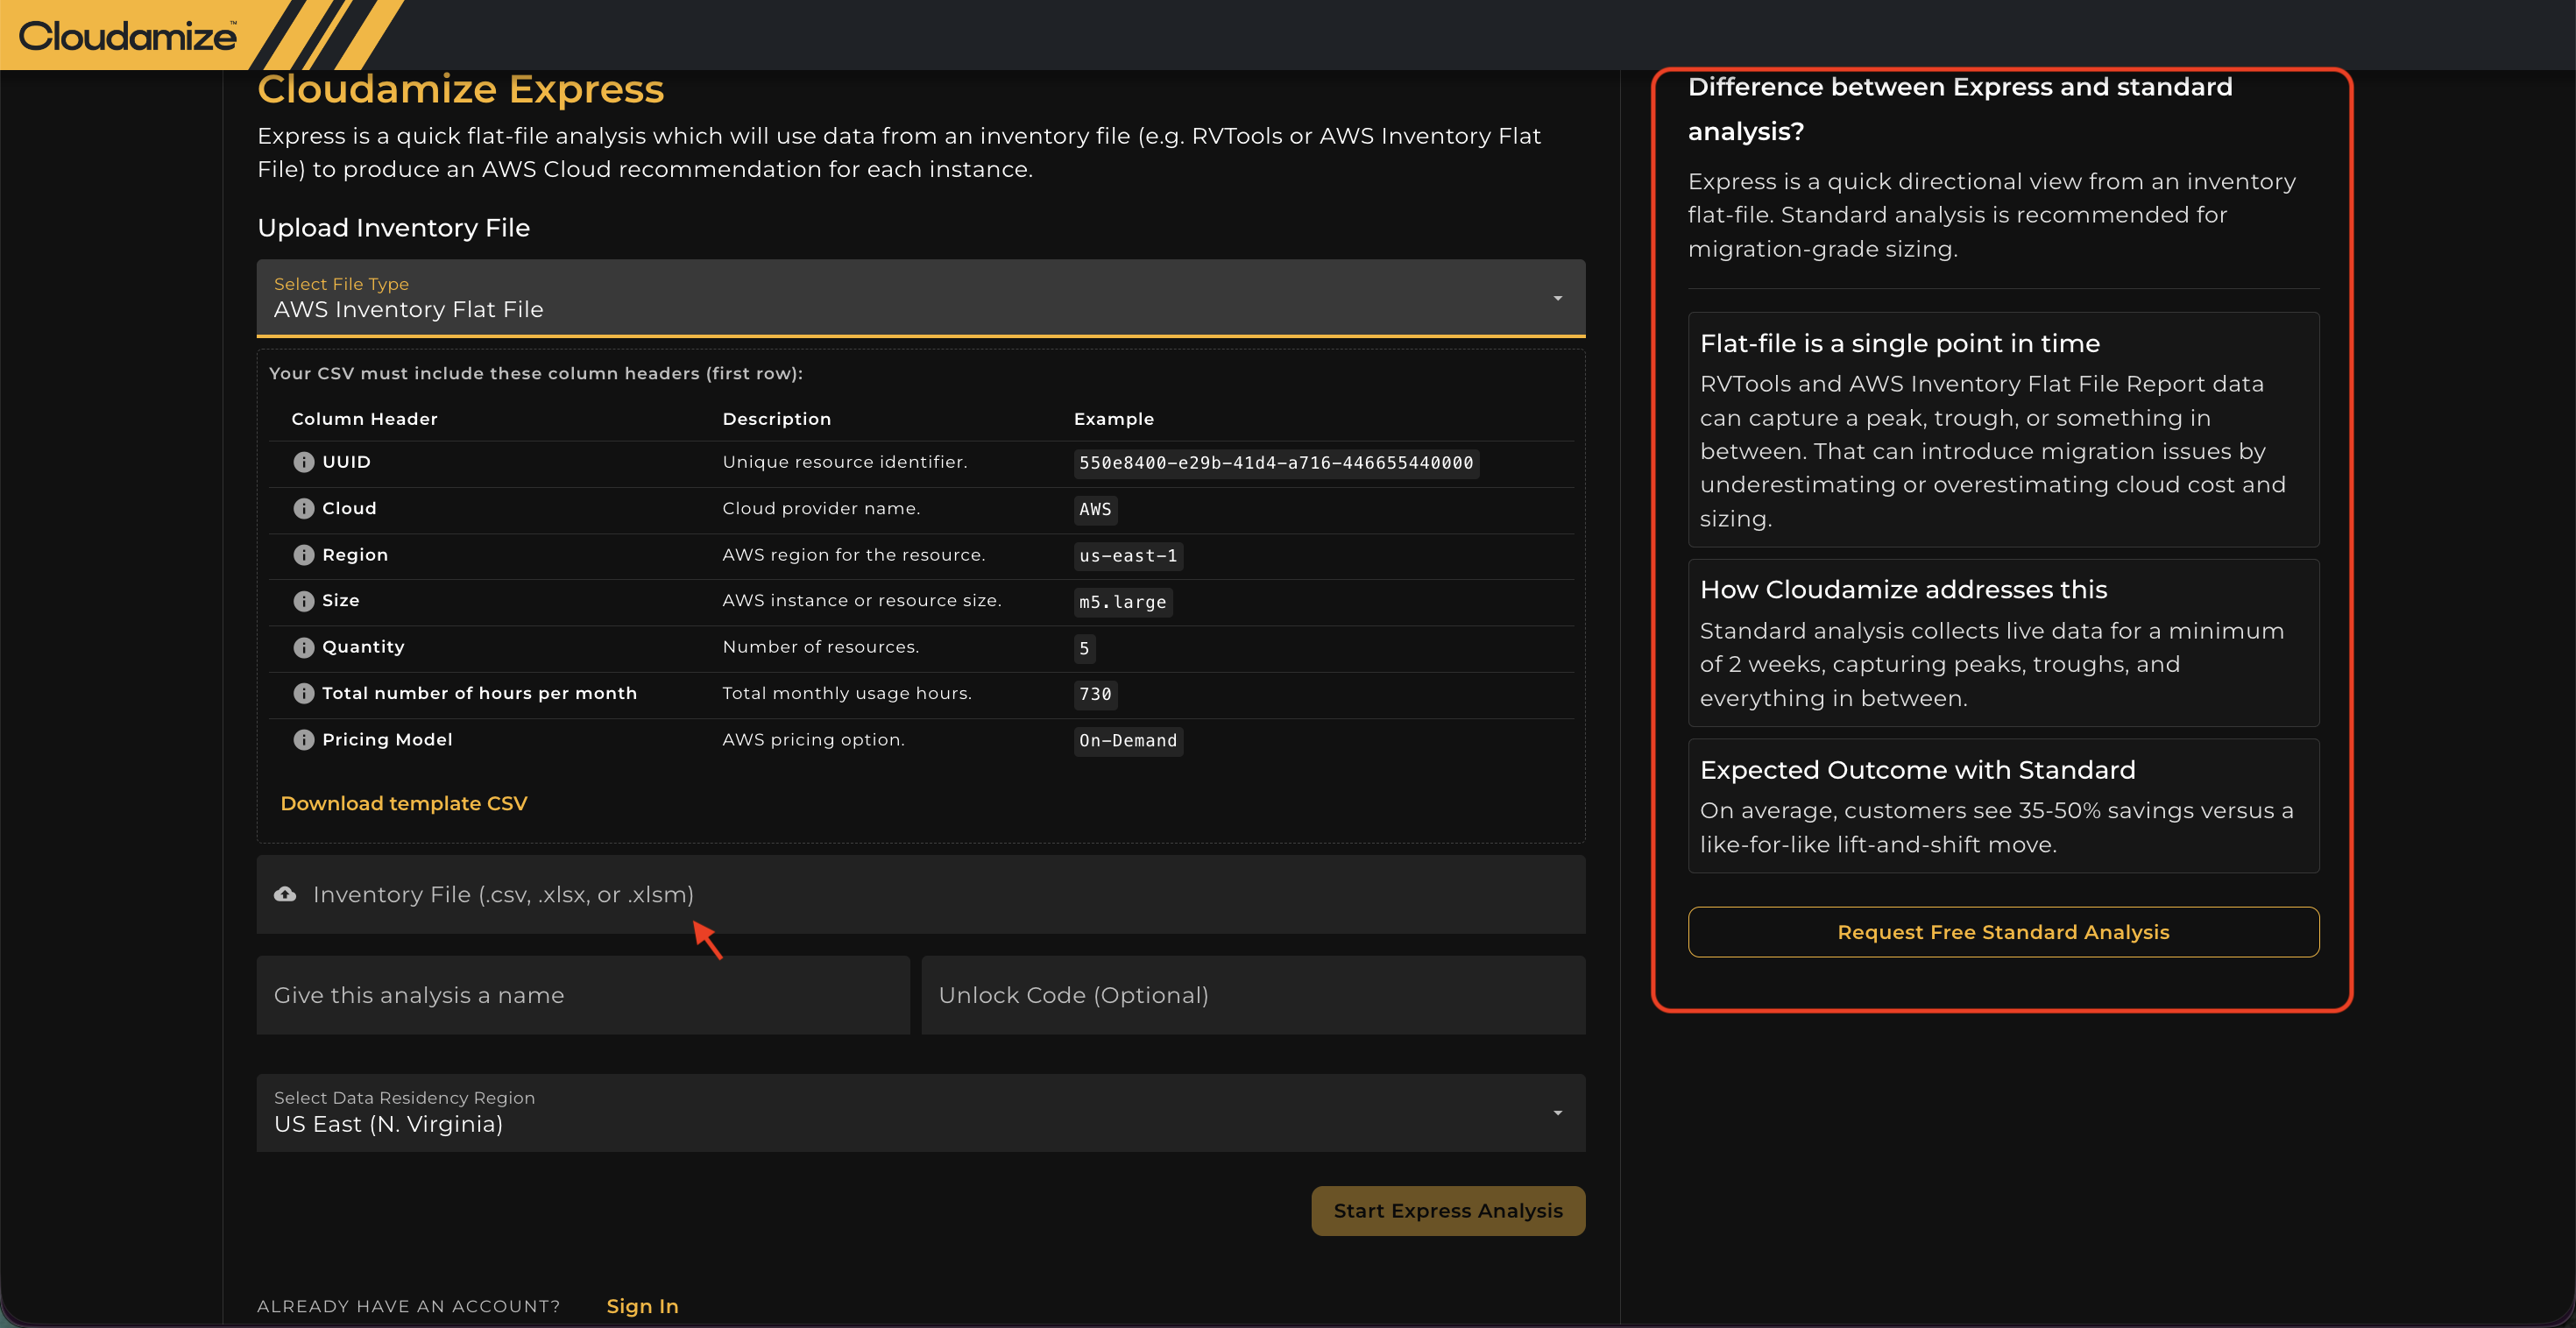Click the Inventory File upload field

pyautogui.click(x=921, y=894)
